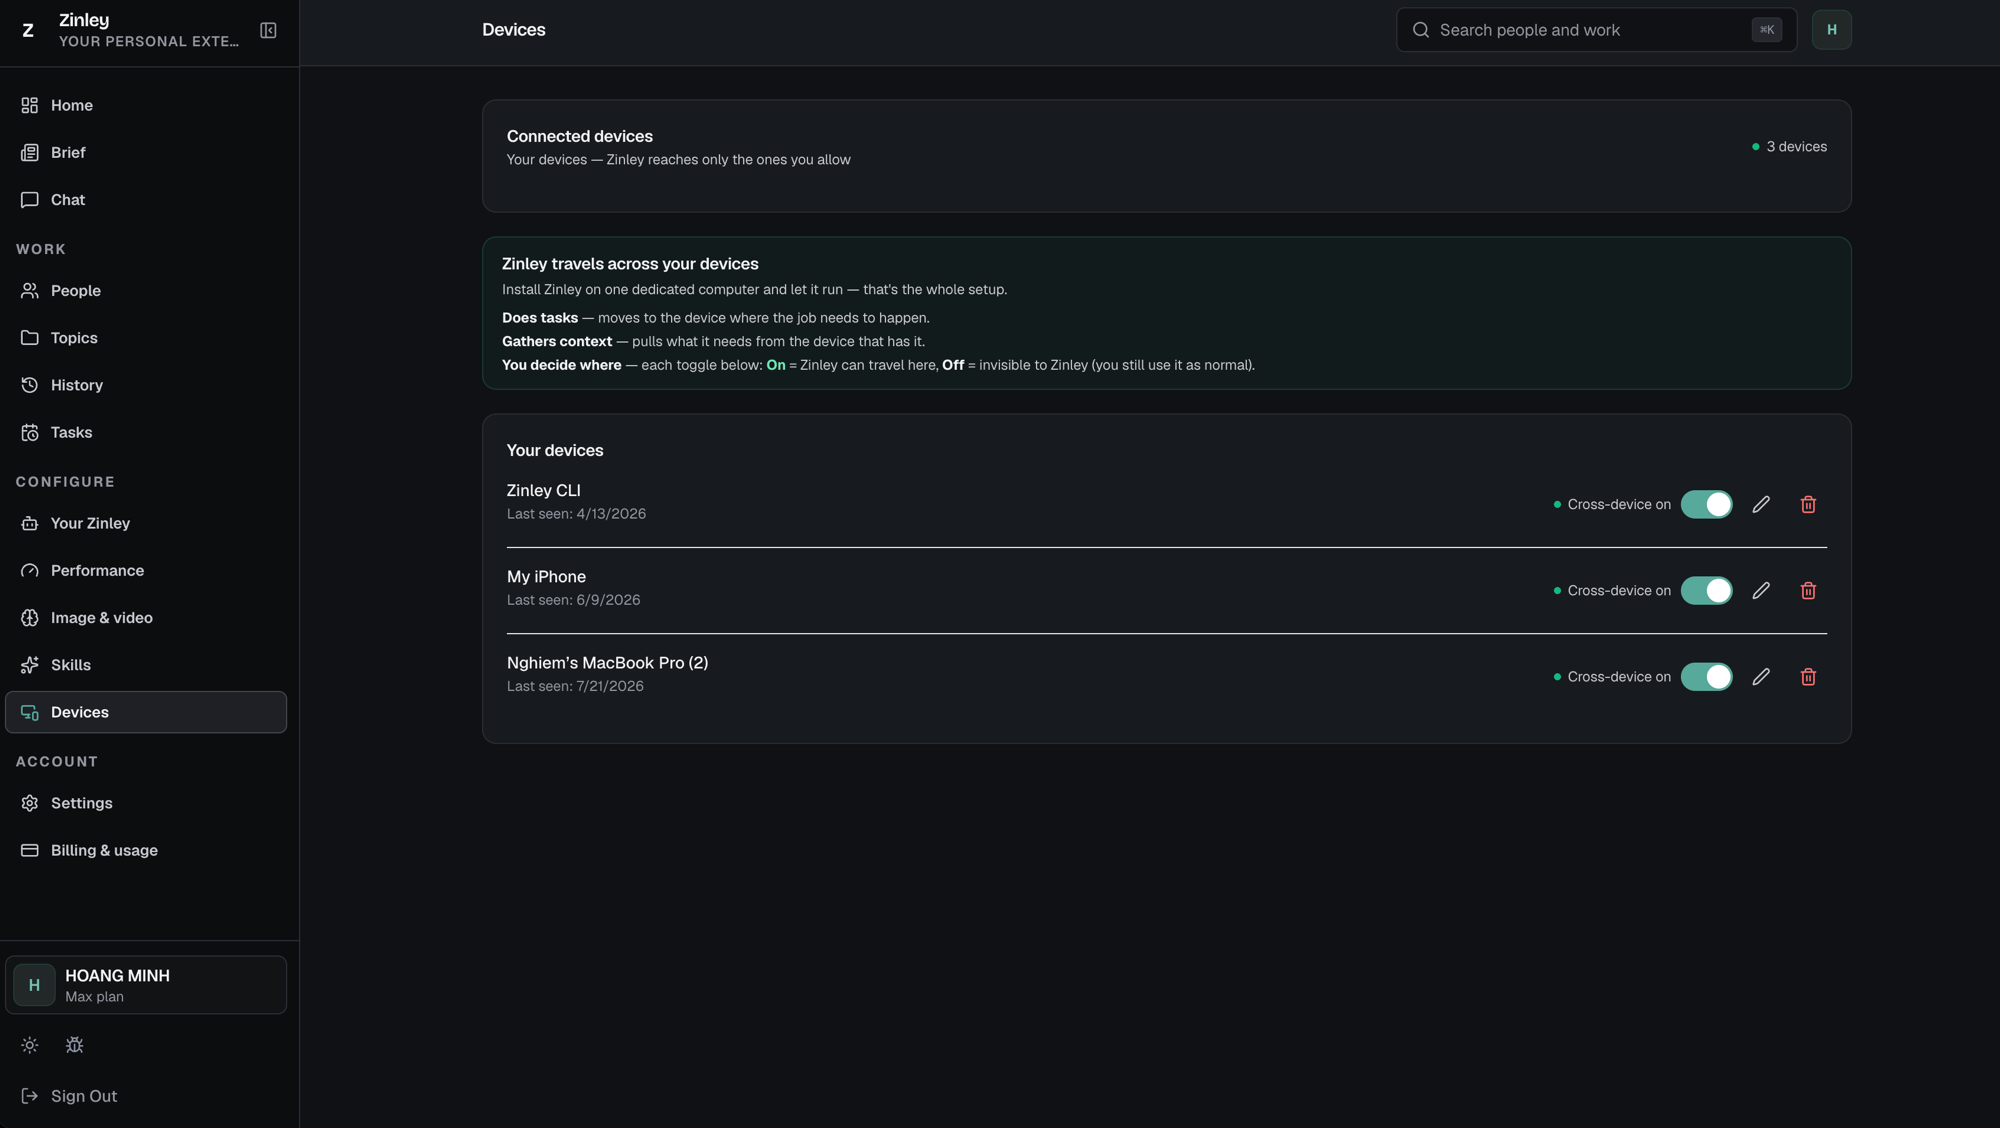Image resolution: width=2000 pixels, height=1128 pixels.
Task: Click the People icon in sidebar
Action: (30, 291)
